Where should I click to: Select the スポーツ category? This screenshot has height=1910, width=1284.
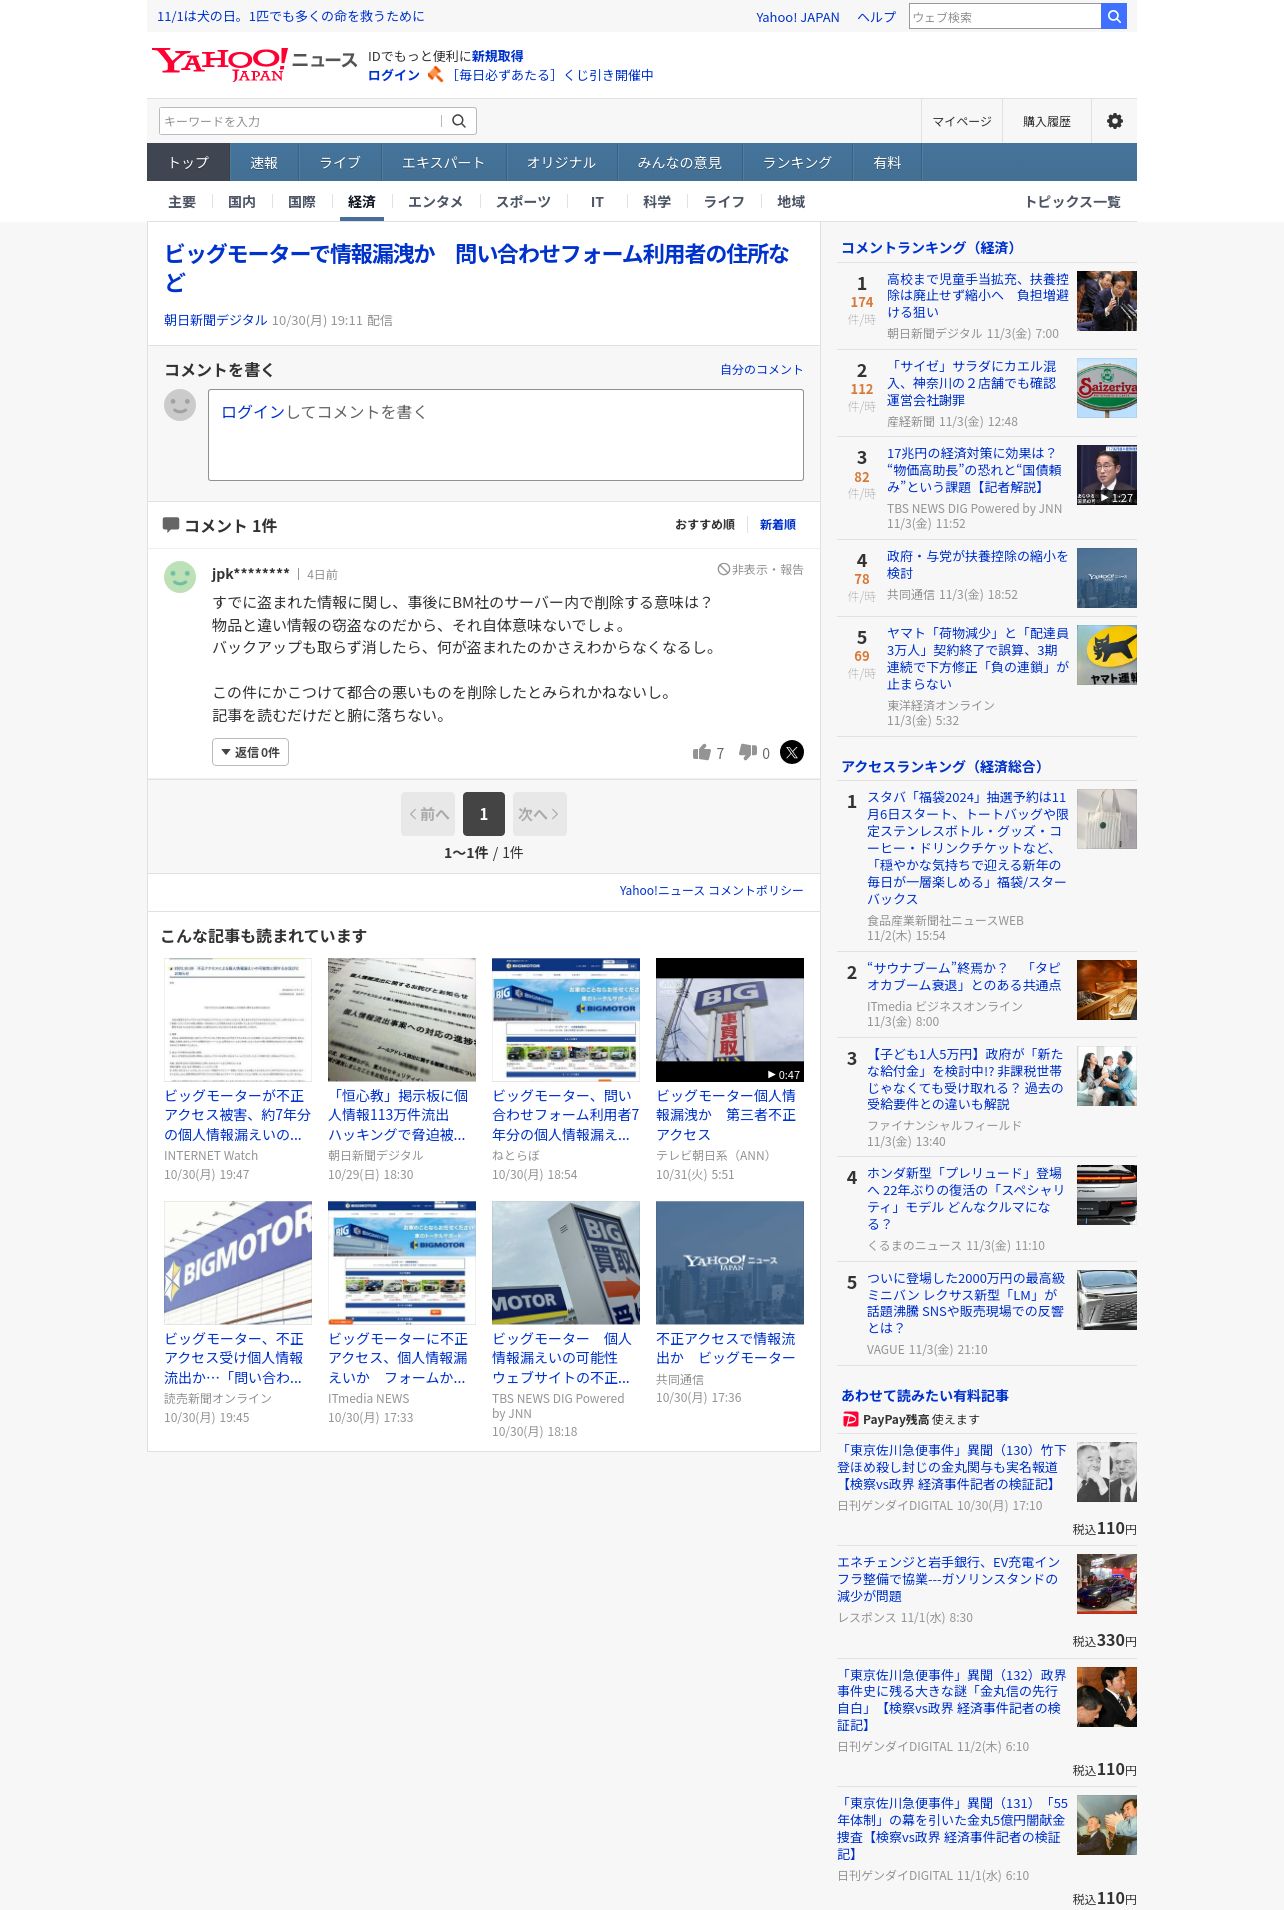coord(523,202)
